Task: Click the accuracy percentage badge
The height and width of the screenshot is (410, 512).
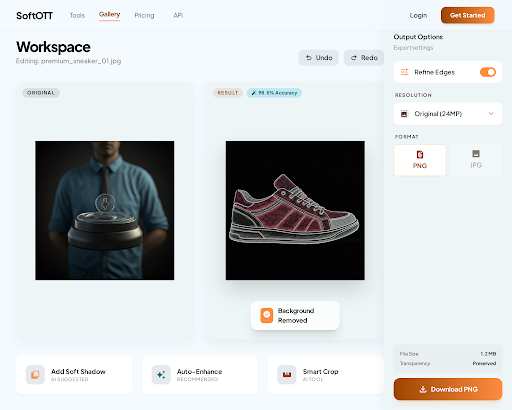Action: coord(274,93)
